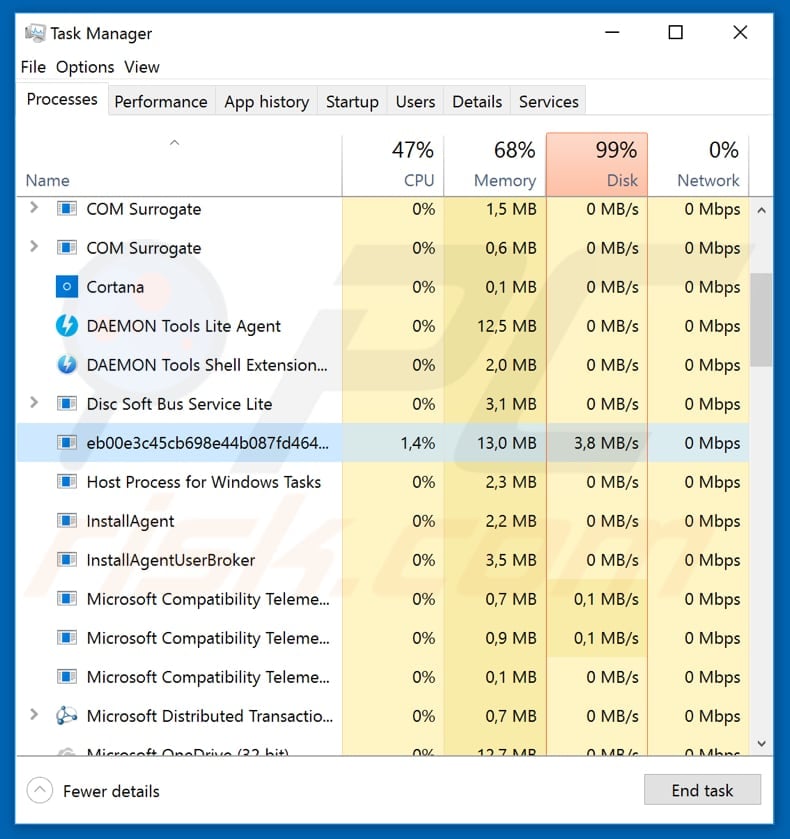Image resolution: width=790 pixels, height=839 pixels.
Task: Click the icon of the 0,6 MB COM Surrogate
Action: [x=67, y=248]
